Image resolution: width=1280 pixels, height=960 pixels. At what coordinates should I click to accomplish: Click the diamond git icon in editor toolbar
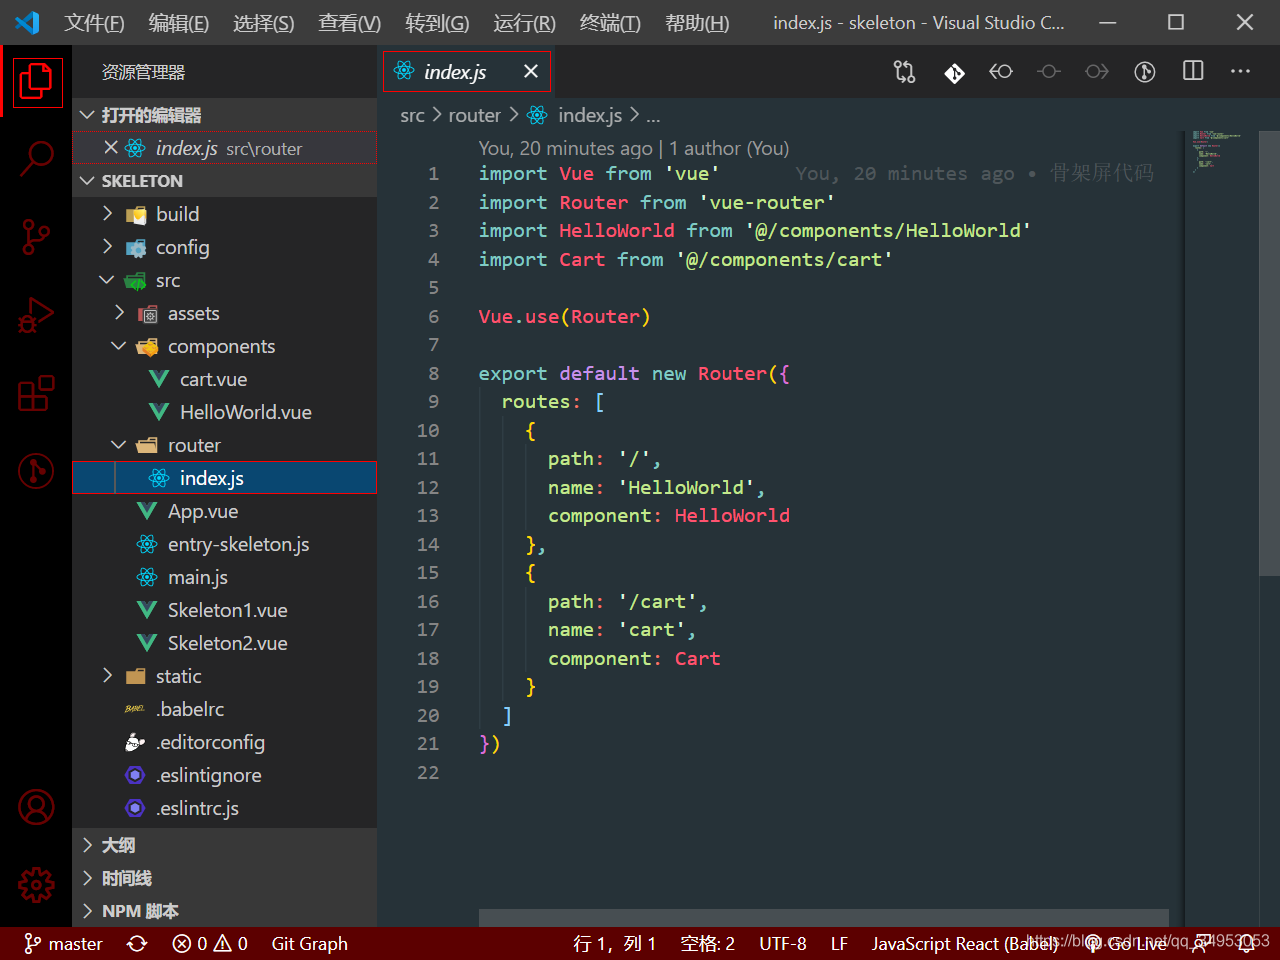(x=954, y=72)
